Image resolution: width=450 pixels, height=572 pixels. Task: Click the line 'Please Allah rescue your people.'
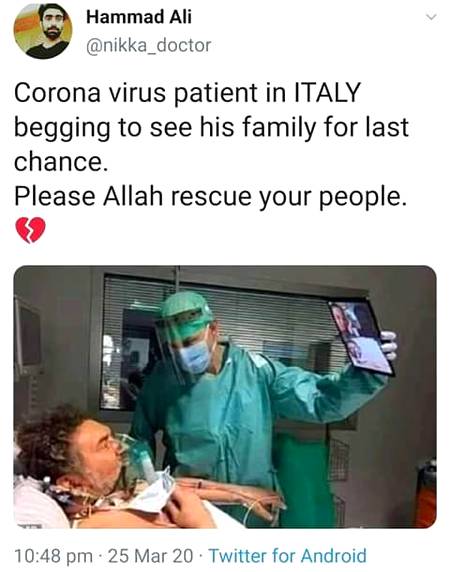coord(210,197)
